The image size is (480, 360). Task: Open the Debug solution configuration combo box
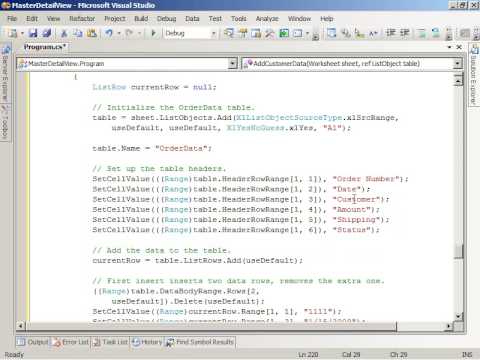(x=190, y=33)
